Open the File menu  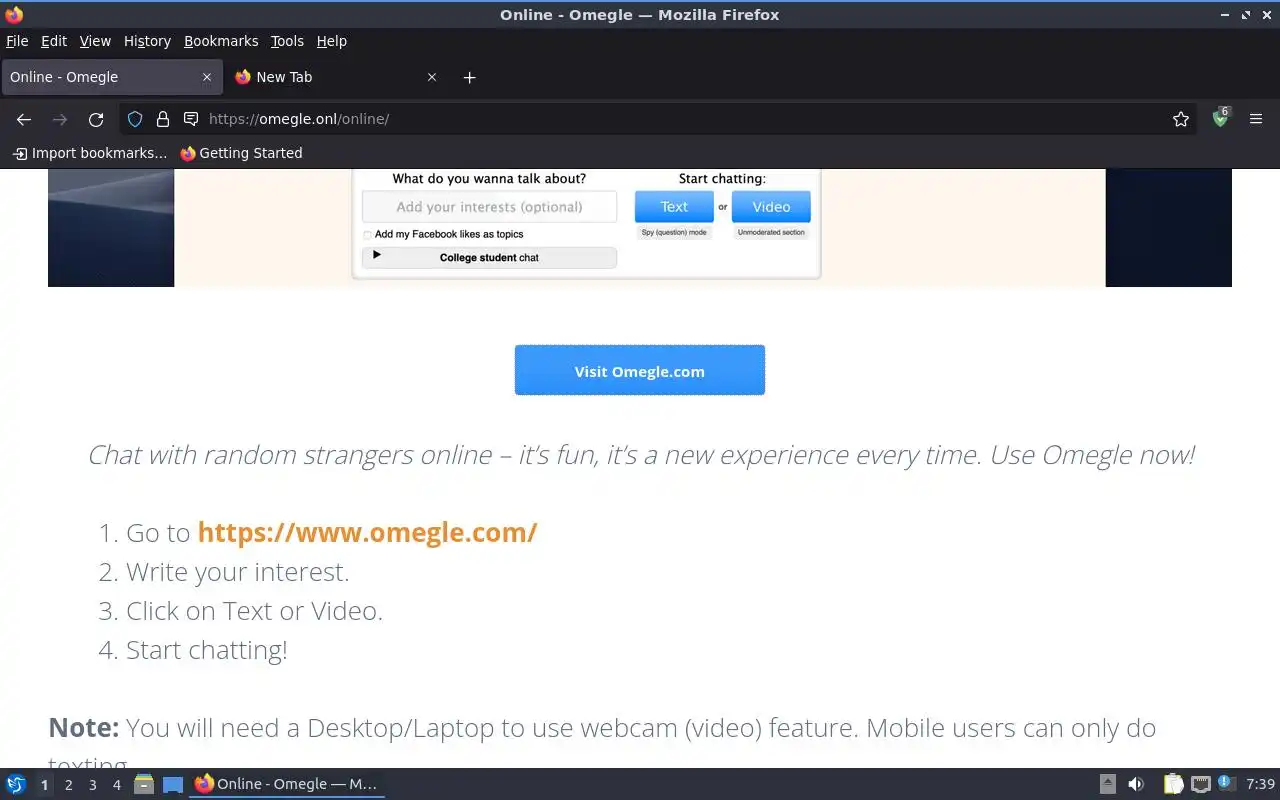click(x=17, y=41)
